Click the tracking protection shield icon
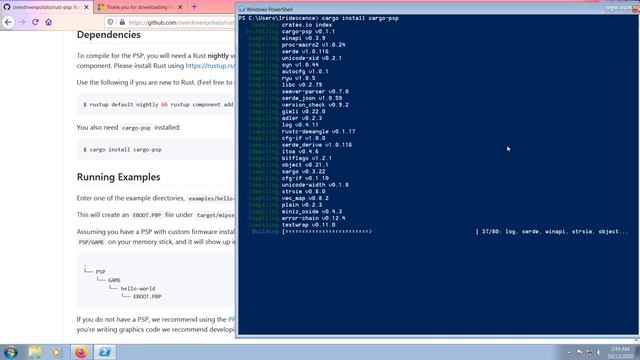640x360 pixels. click(110, 22)
